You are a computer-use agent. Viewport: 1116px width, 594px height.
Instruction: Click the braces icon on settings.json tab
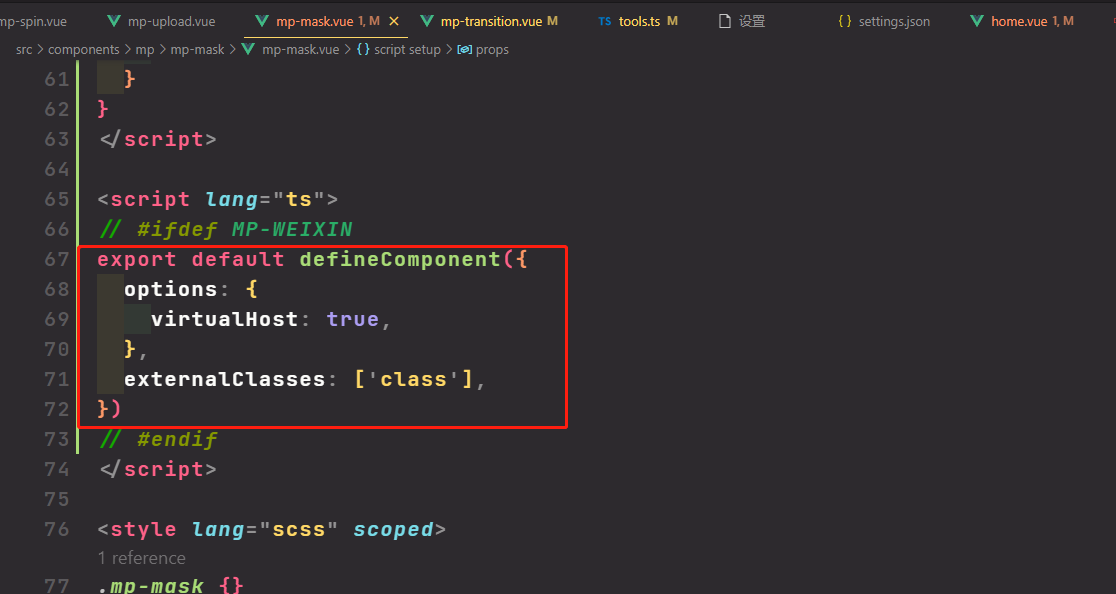point(845,21)
